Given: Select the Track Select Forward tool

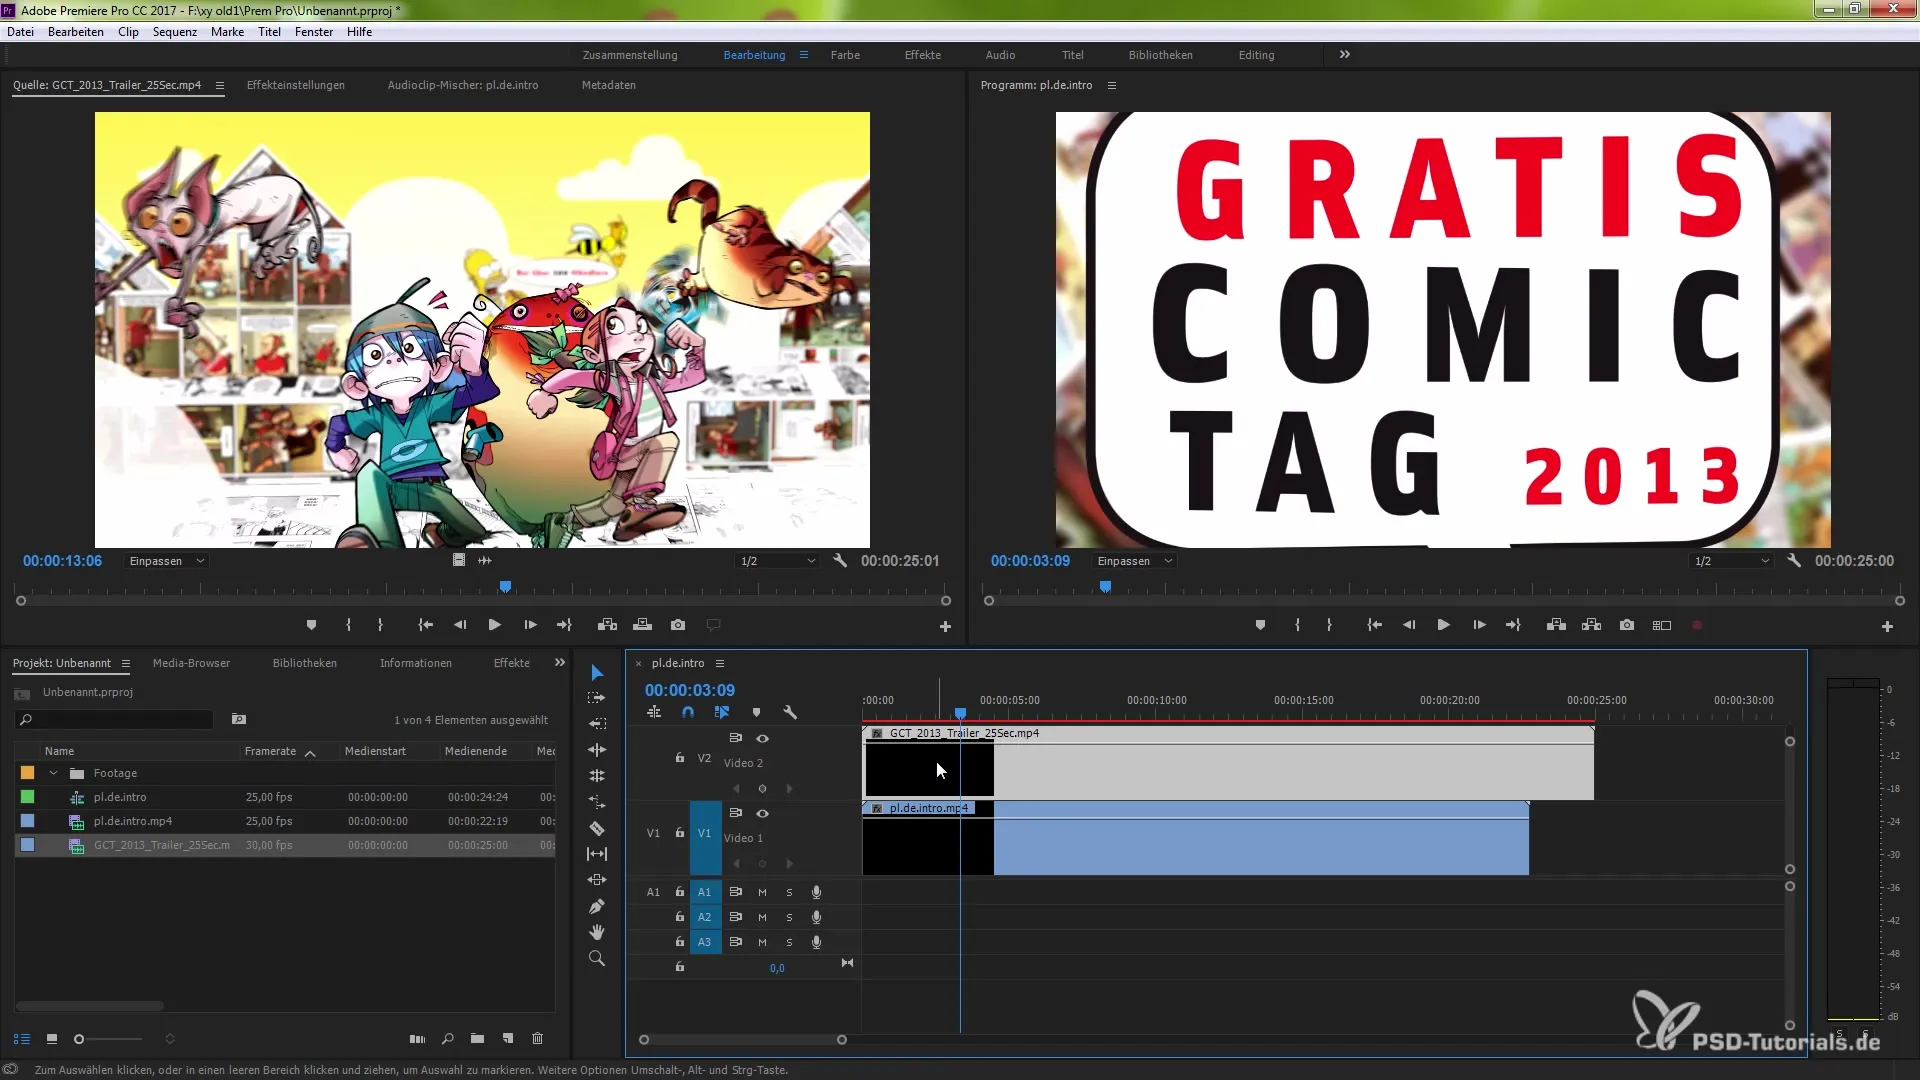Looking at the screenshot, I should 597,698.
